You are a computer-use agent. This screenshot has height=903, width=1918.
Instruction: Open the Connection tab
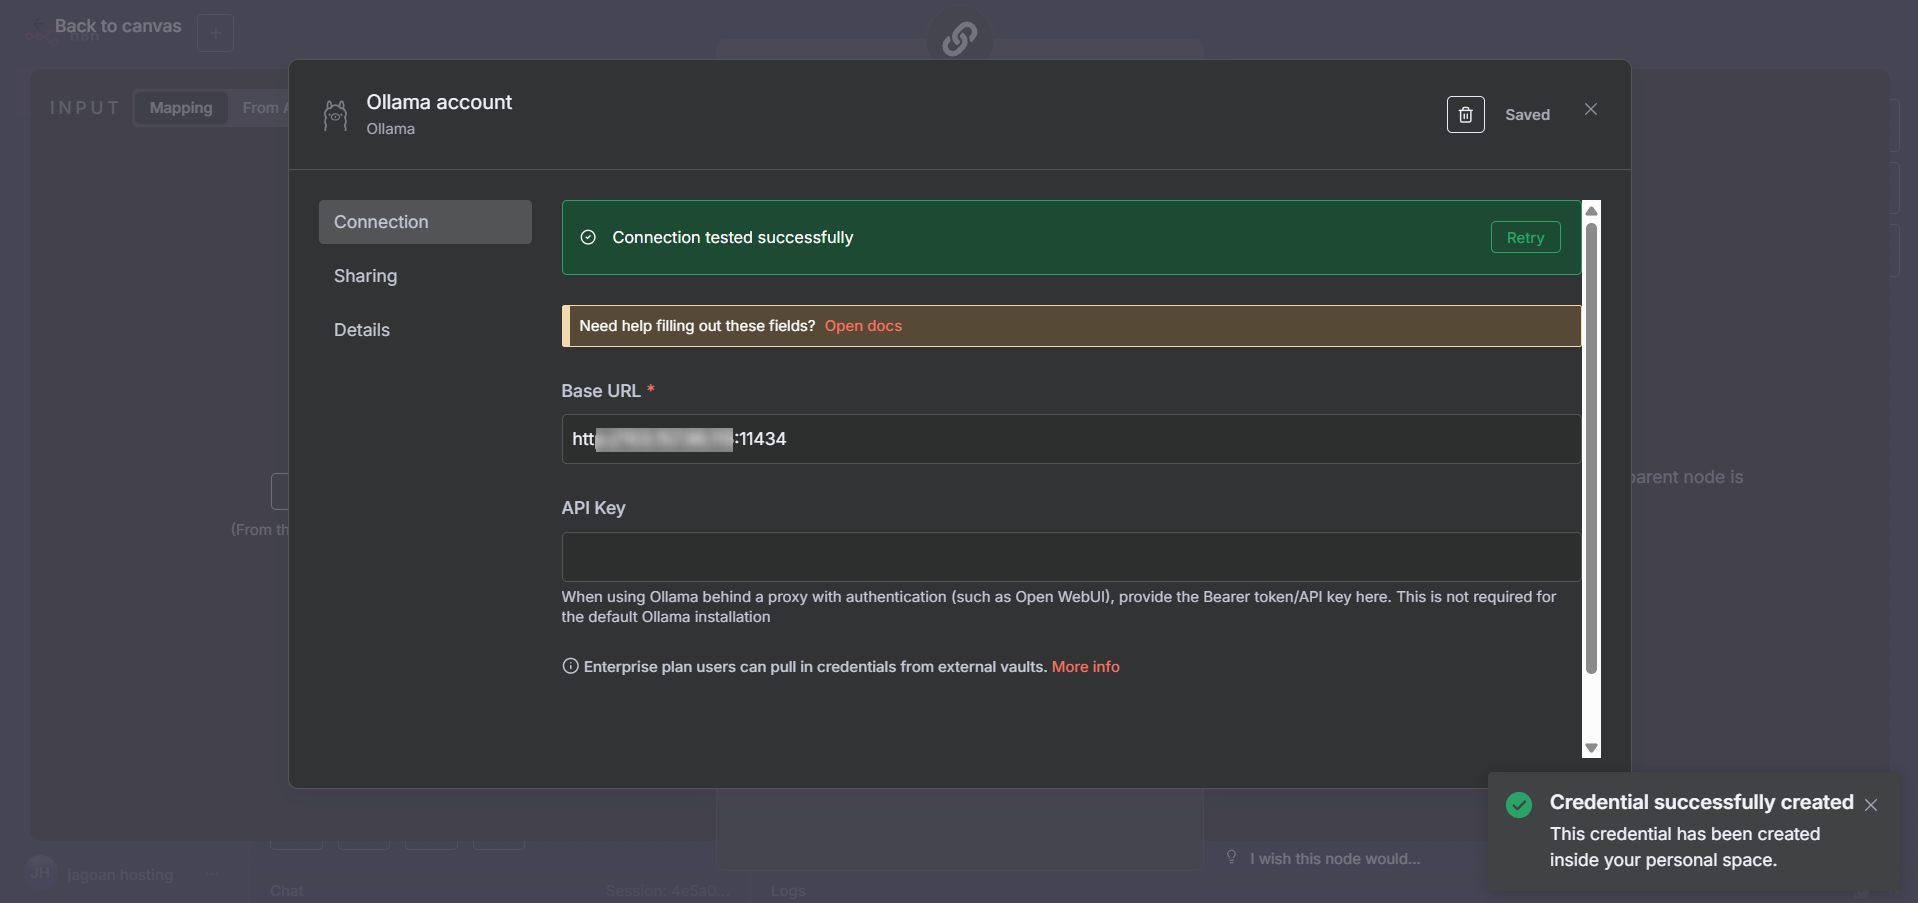tap(425, 222)
